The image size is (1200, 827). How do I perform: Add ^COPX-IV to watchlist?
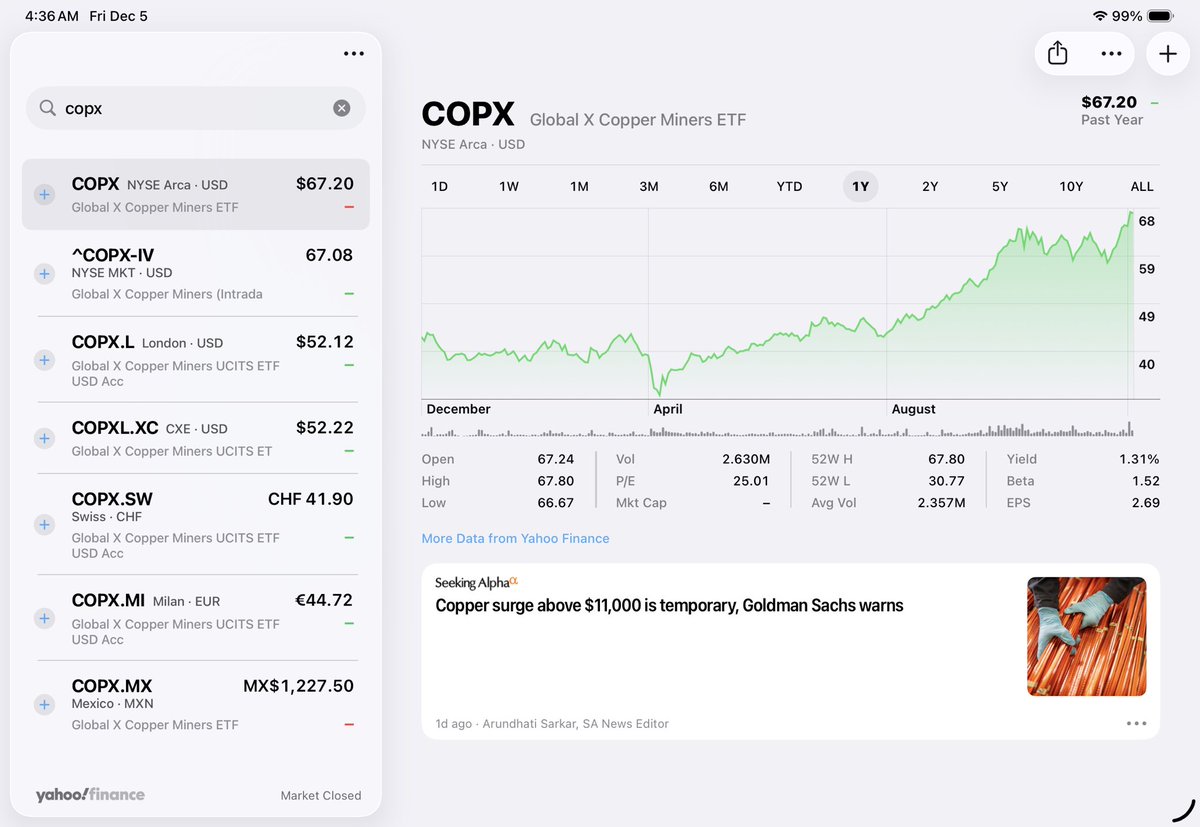point(44,273)
